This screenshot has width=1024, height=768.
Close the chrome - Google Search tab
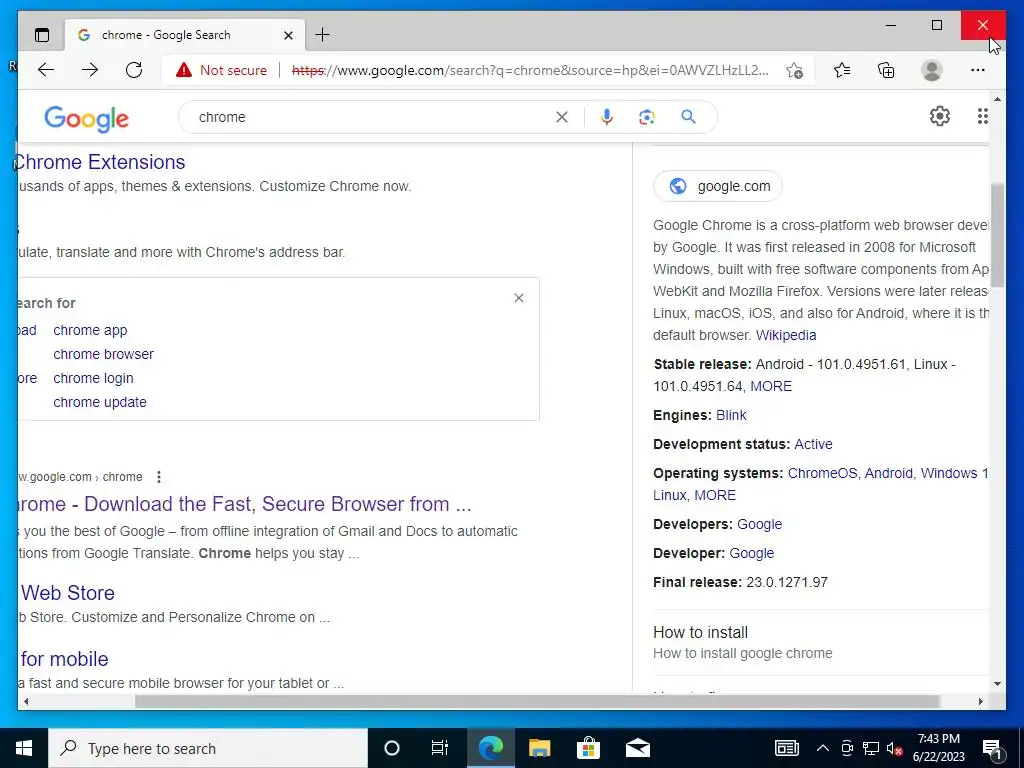click(288, 35)
